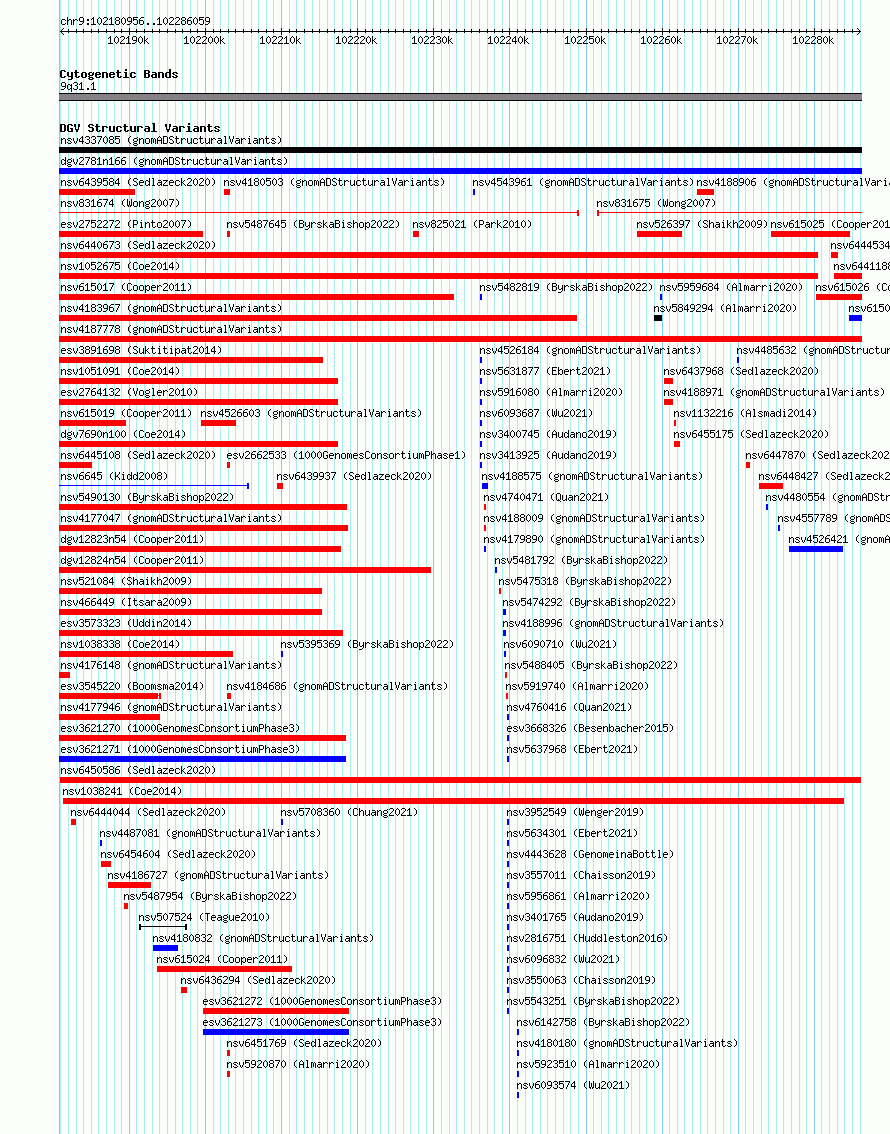
Task: Select nsv5708360 (Chuang2021) label
Action: pyautogui.click(x=349, y=811)
